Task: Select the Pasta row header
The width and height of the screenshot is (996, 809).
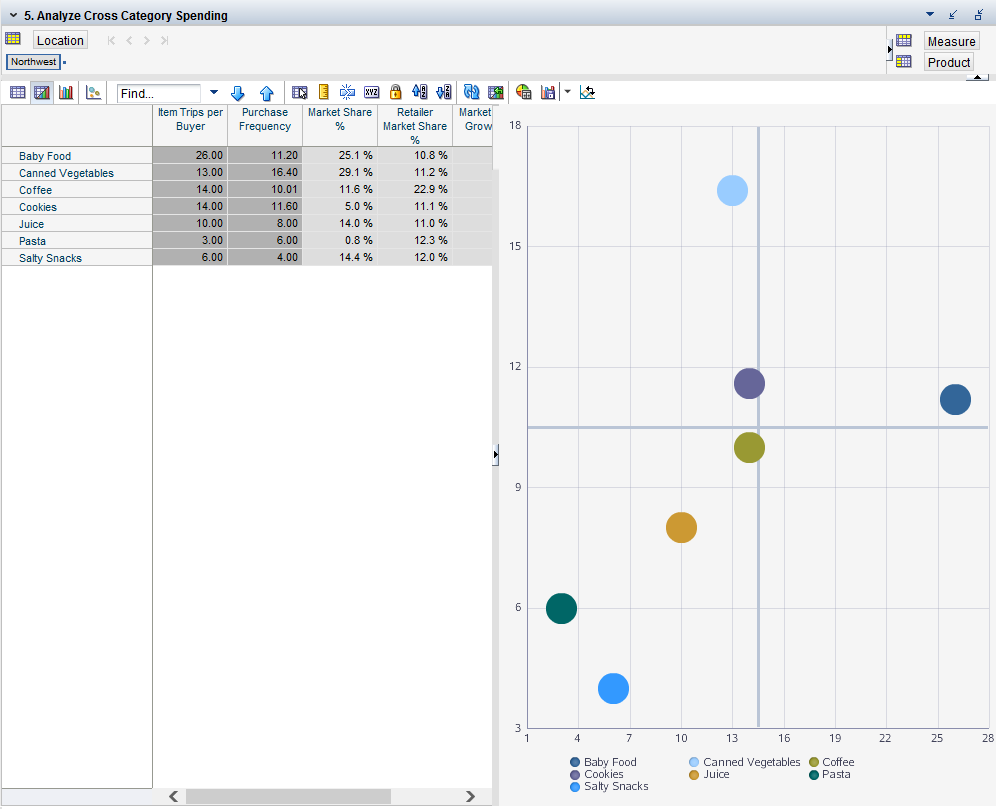Action: pyautogui.click(x=77, y=241)
